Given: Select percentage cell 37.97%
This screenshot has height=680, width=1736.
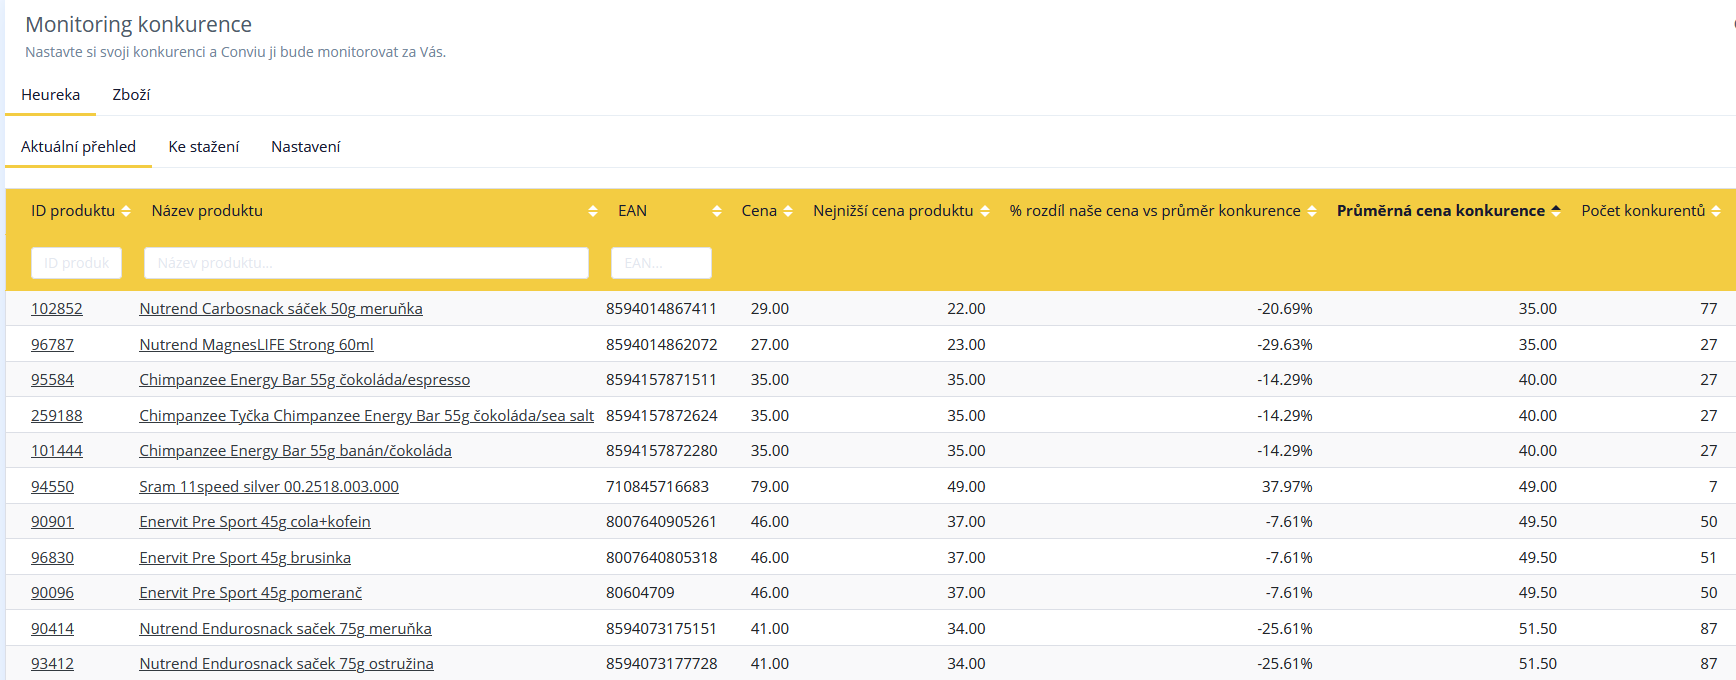Looking at the screenshot, I should click(1287, 487).
